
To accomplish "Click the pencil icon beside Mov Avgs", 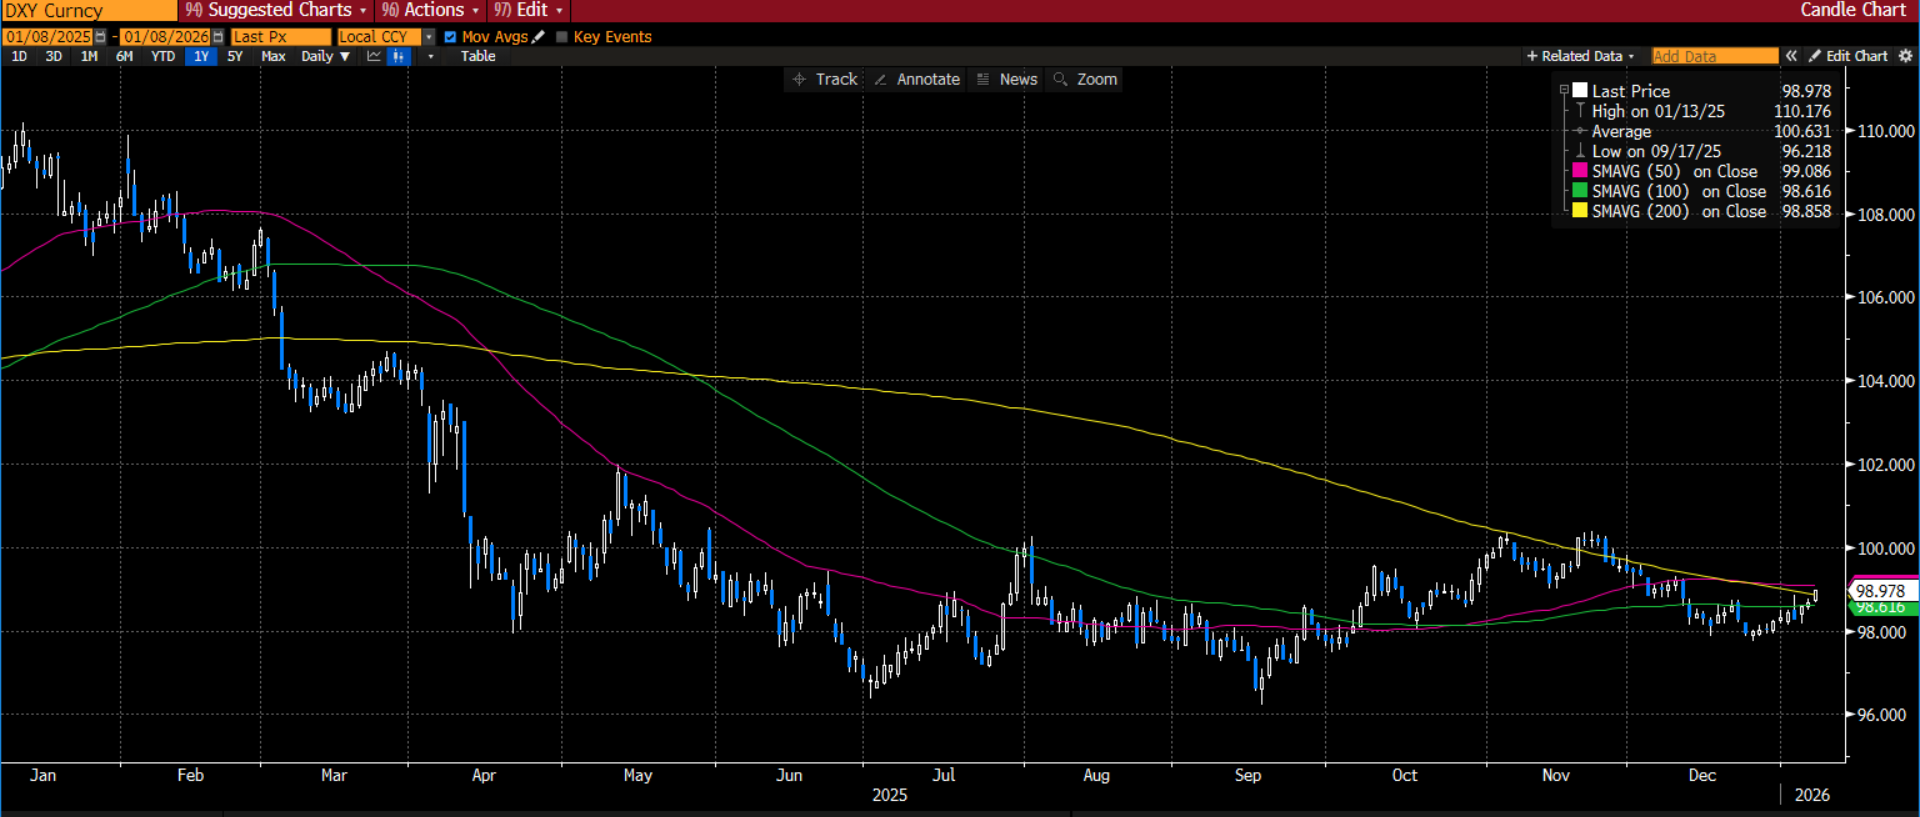I will [x=539, y=37].
